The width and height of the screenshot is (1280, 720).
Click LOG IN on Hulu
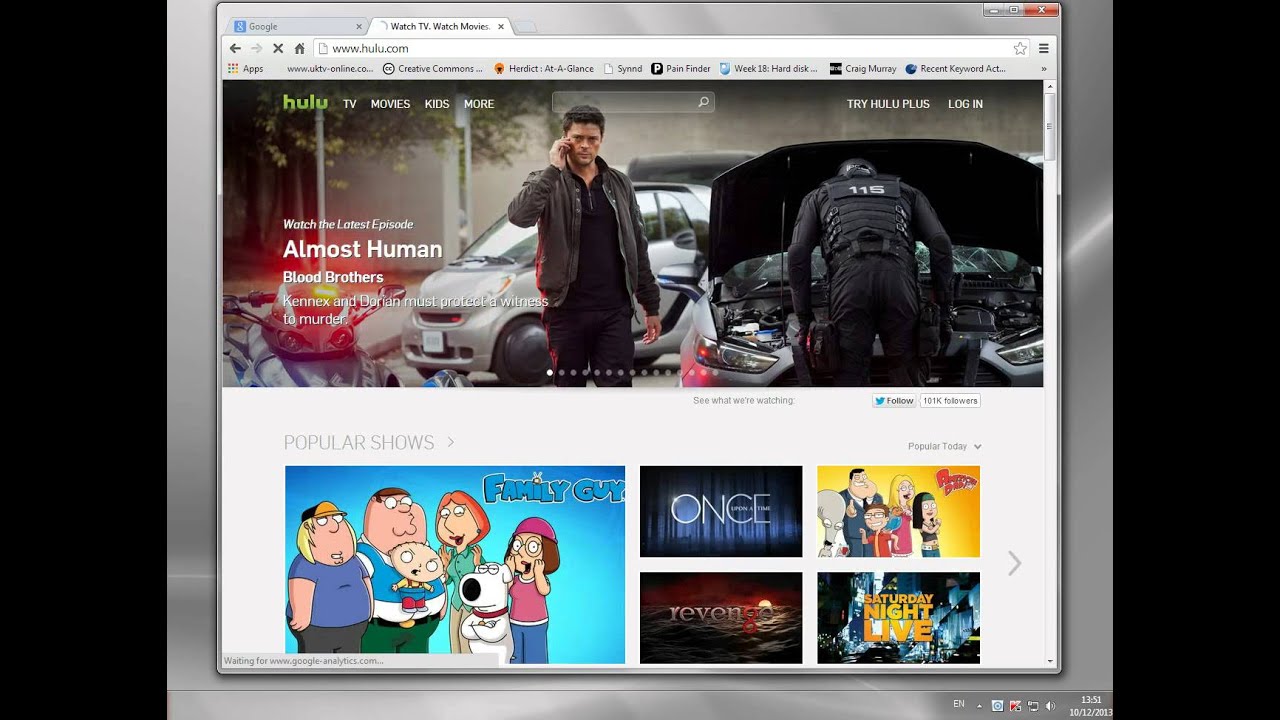pyautogui.click(x=965, y=104)
